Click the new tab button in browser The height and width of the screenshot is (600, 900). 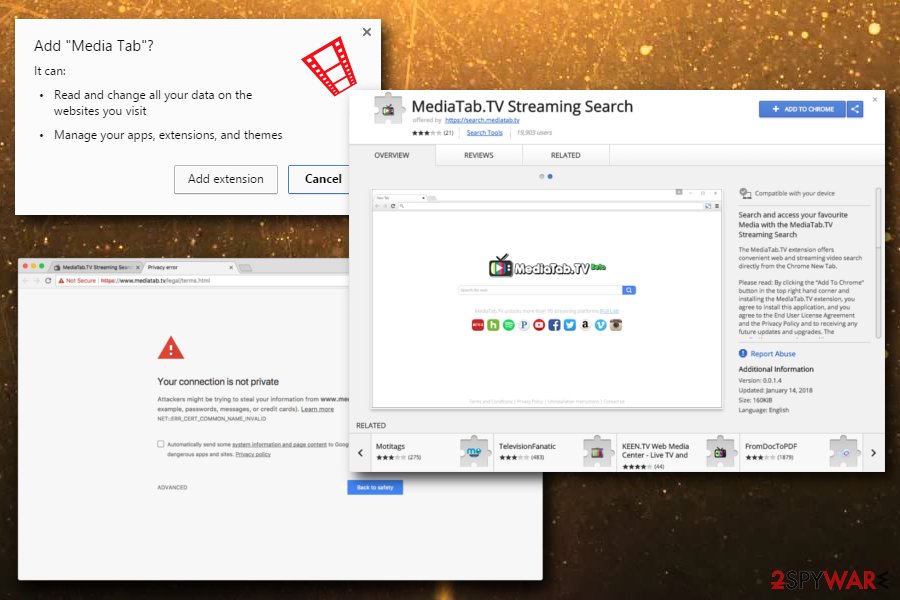245,268
